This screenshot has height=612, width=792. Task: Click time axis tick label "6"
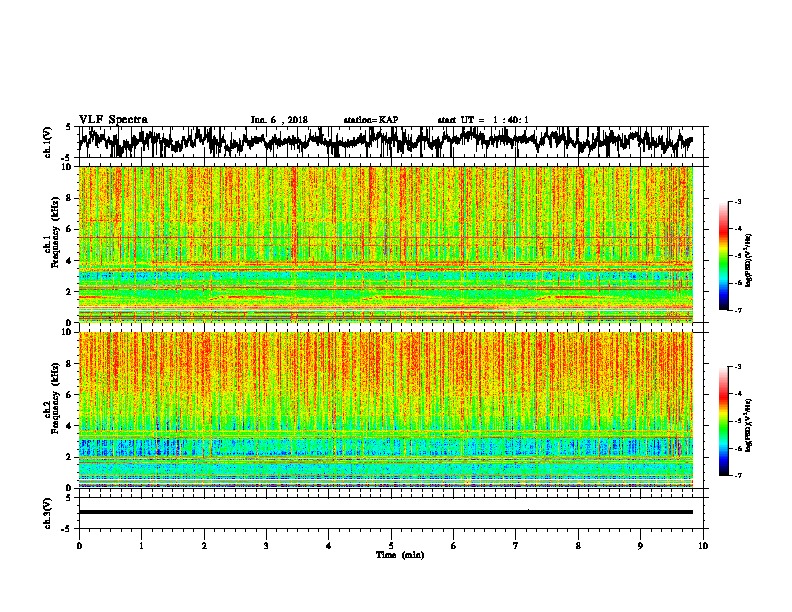tap(453, 546)
